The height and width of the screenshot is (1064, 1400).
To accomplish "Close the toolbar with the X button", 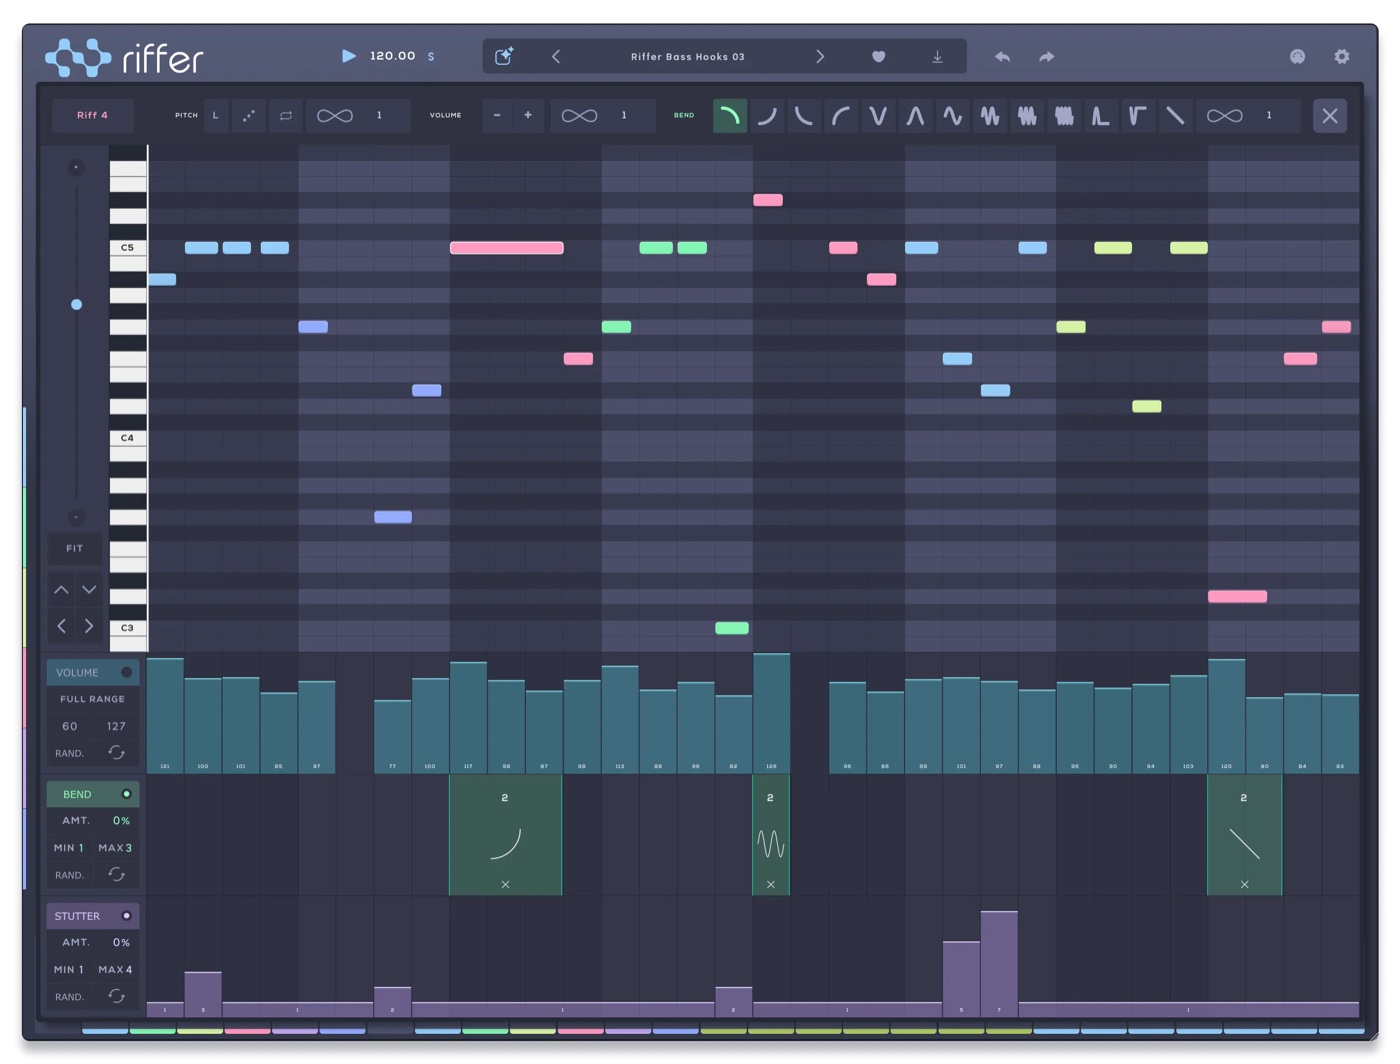I will (x=1330, y=116).
